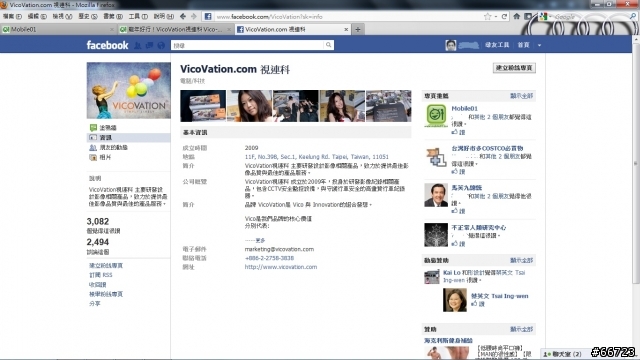Go to 首頁 home link
Viewport: 640px width, 360px height.
coord(523,45)
